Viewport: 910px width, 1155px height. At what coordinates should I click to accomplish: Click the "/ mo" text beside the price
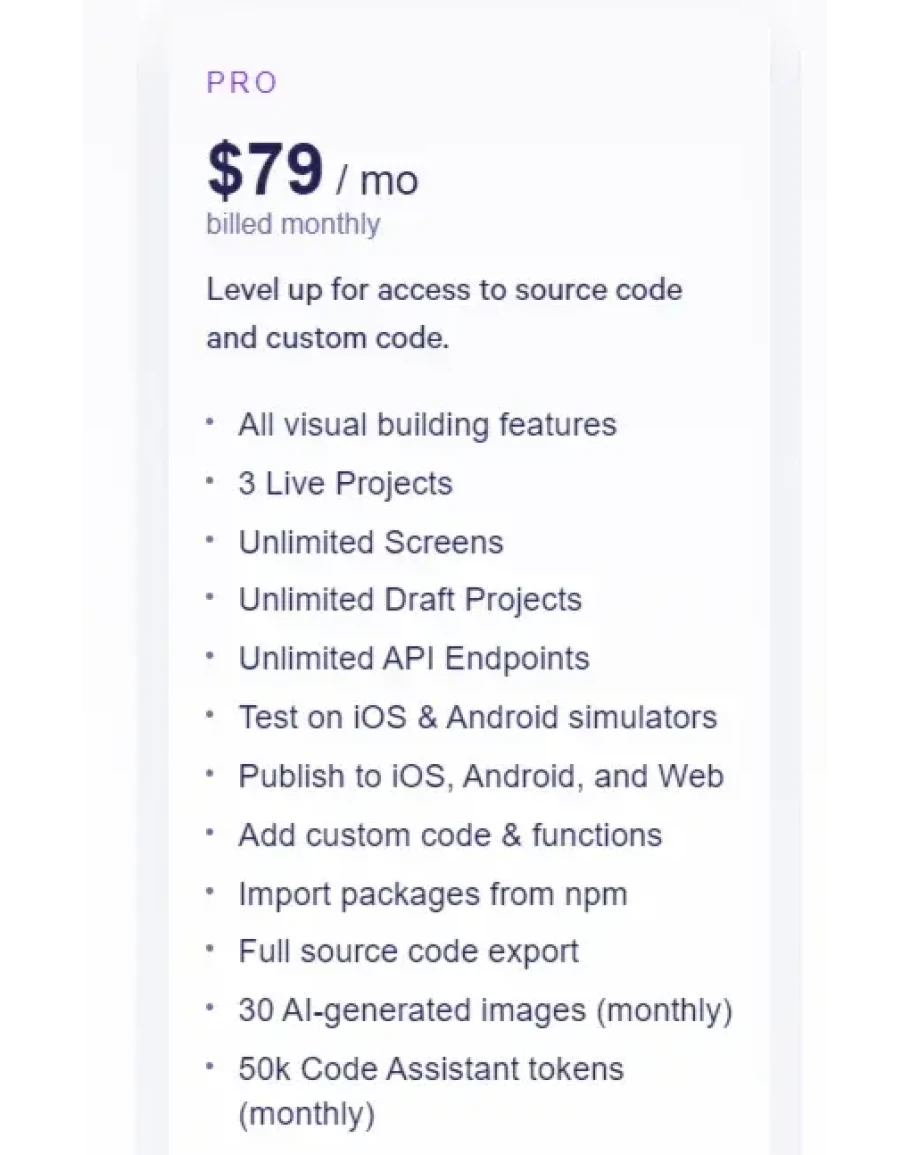click(x=377, y=180)
